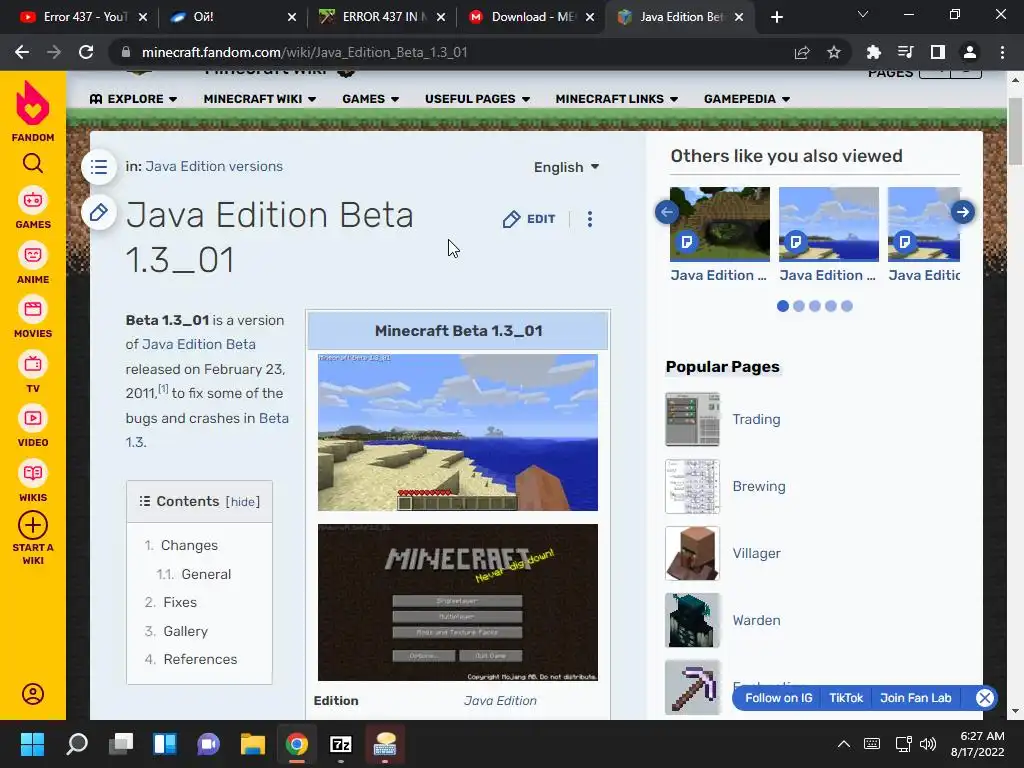Click Start a Wiki plus icon
Screen dimensions: 1024x768
[x=33, y=525]
